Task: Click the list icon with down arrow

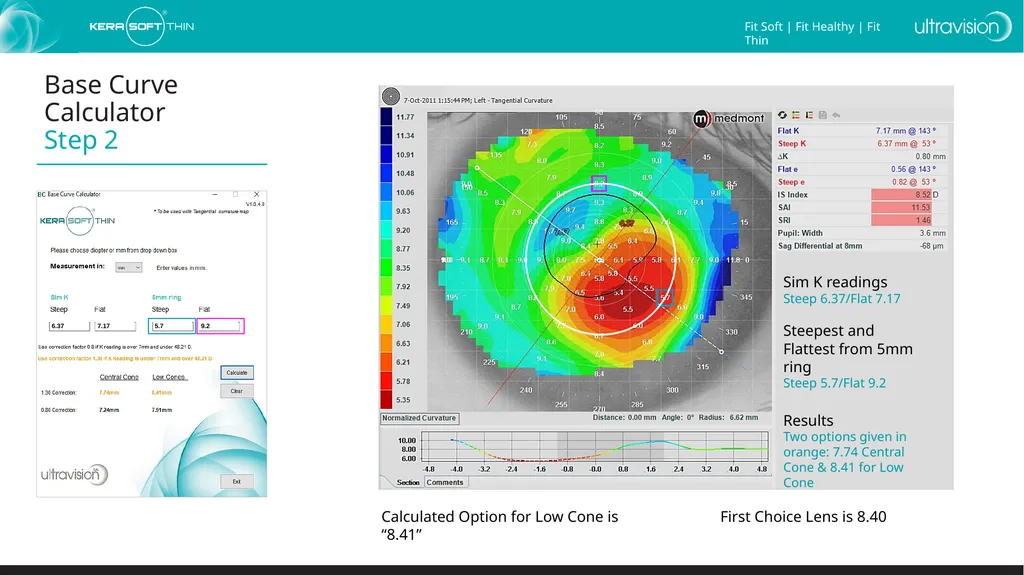Action: [809, 115]
